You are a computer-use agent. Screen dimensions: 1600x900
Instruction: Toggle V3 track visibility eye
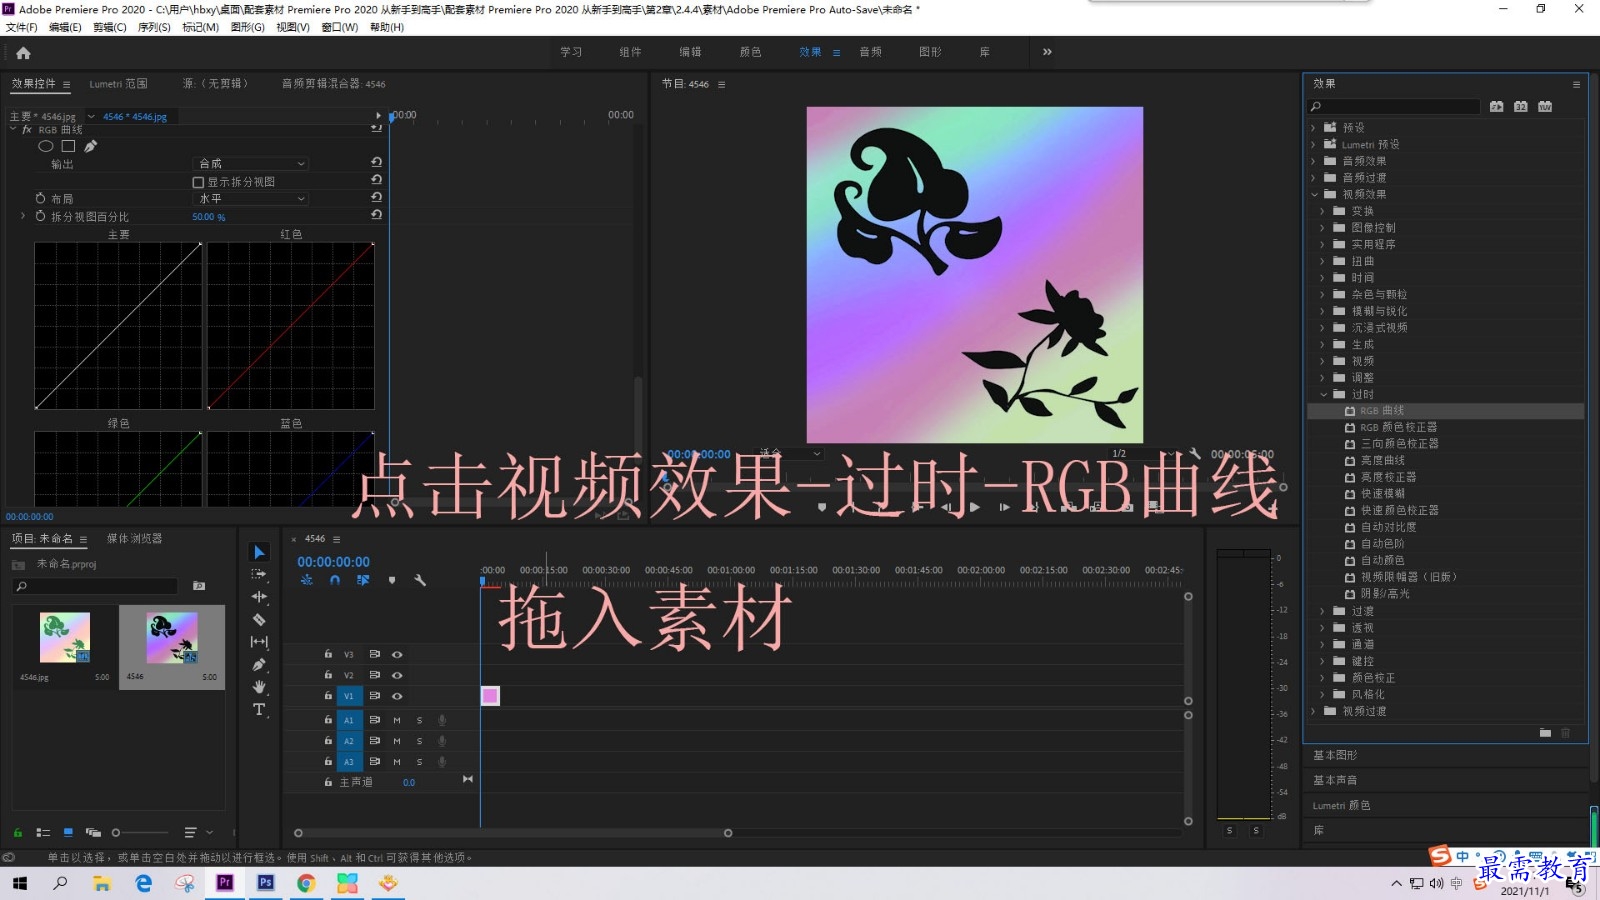point(397,654)
